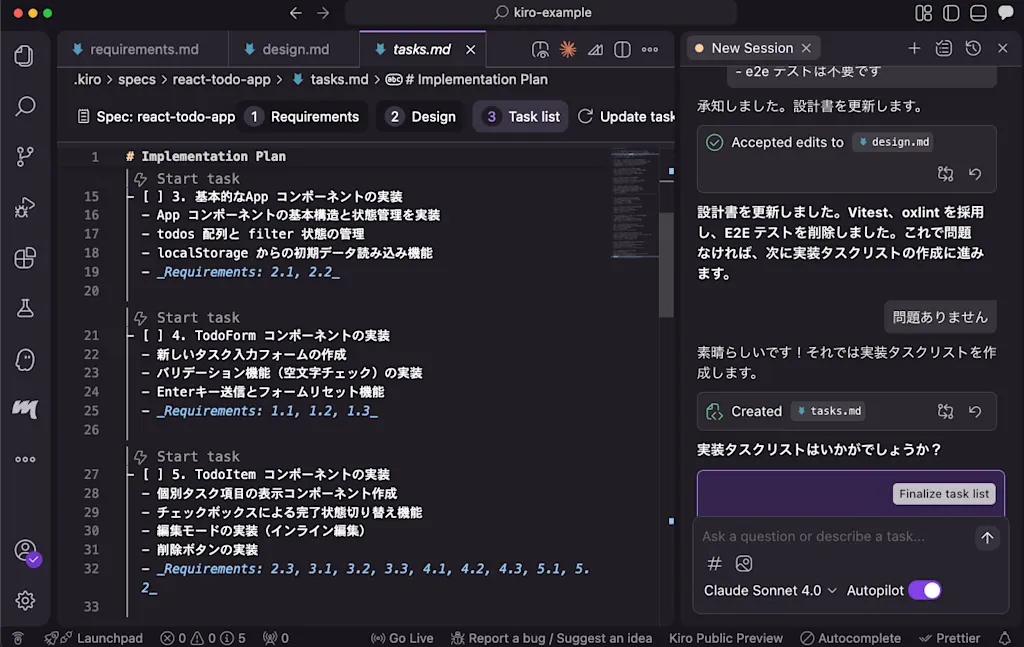This screenshot has width=1024, height=647.
Task: Toggle the Autopilot switch
Action: pyautogui.click(x=925, y=590)
